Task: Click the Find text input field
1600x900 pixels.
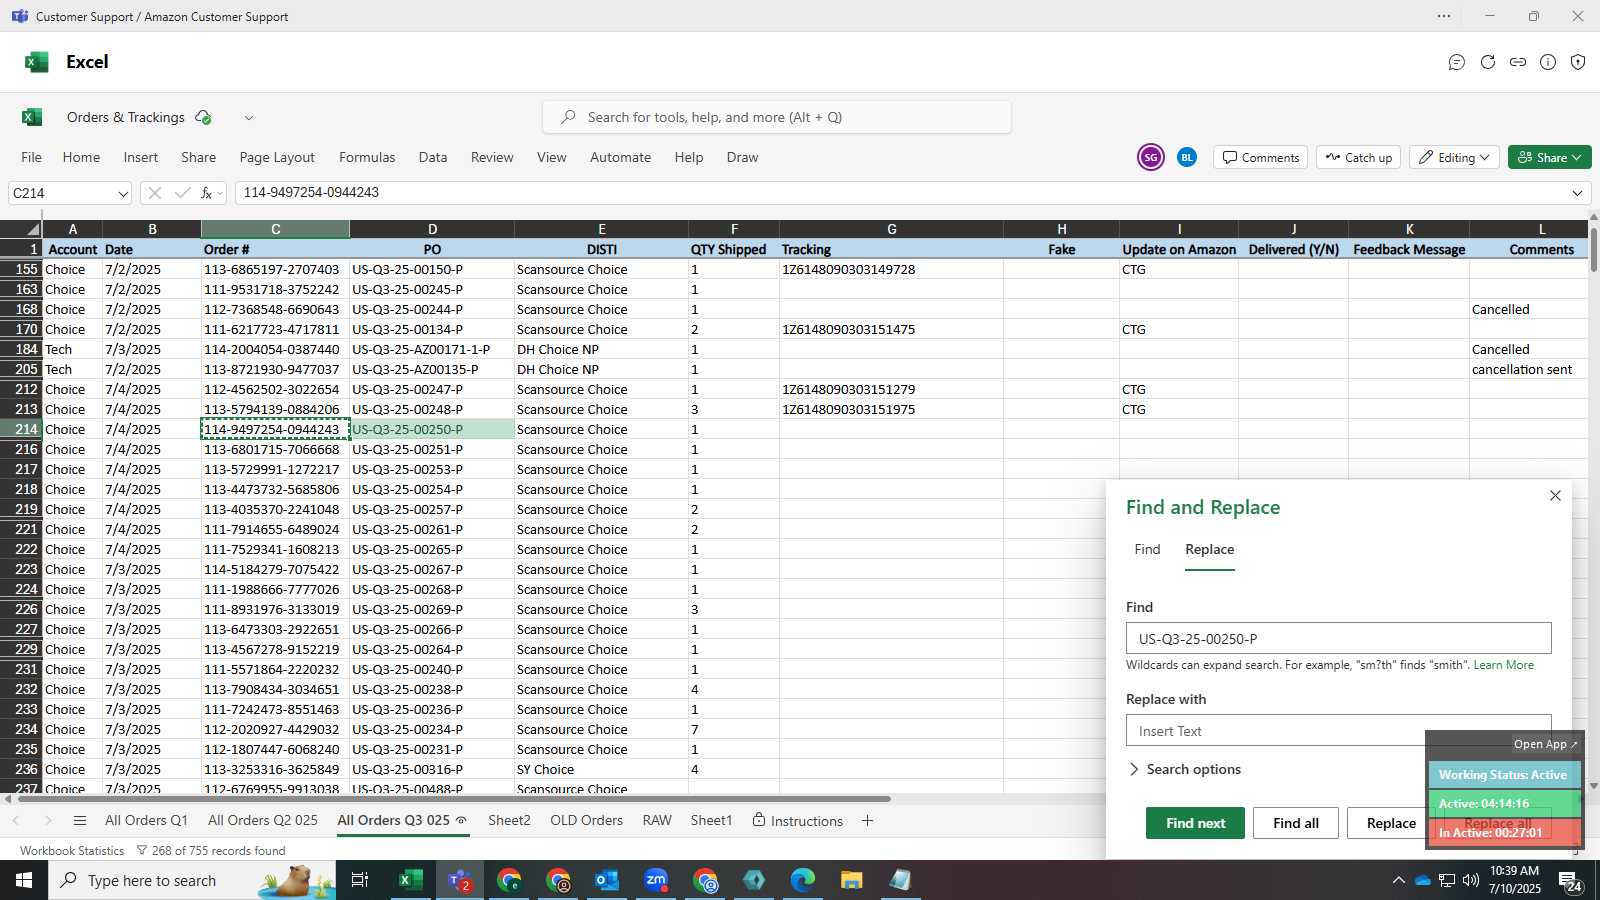Action: click(x=1338, y=638)
